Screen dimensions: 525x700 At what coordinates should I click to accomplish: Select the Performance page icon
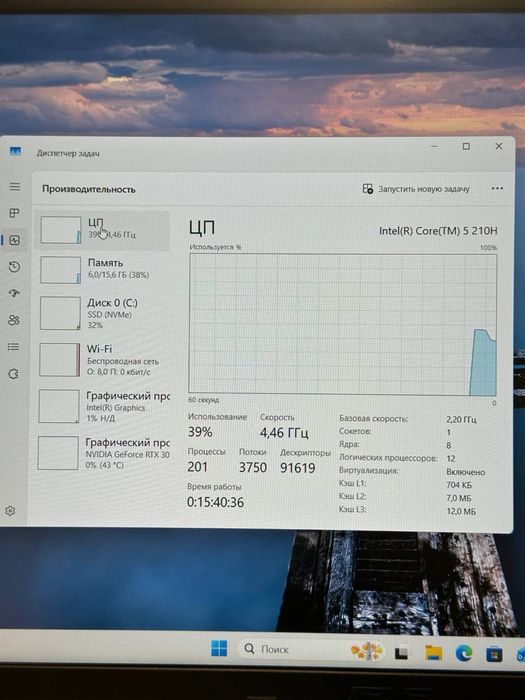tap(14, 240)
